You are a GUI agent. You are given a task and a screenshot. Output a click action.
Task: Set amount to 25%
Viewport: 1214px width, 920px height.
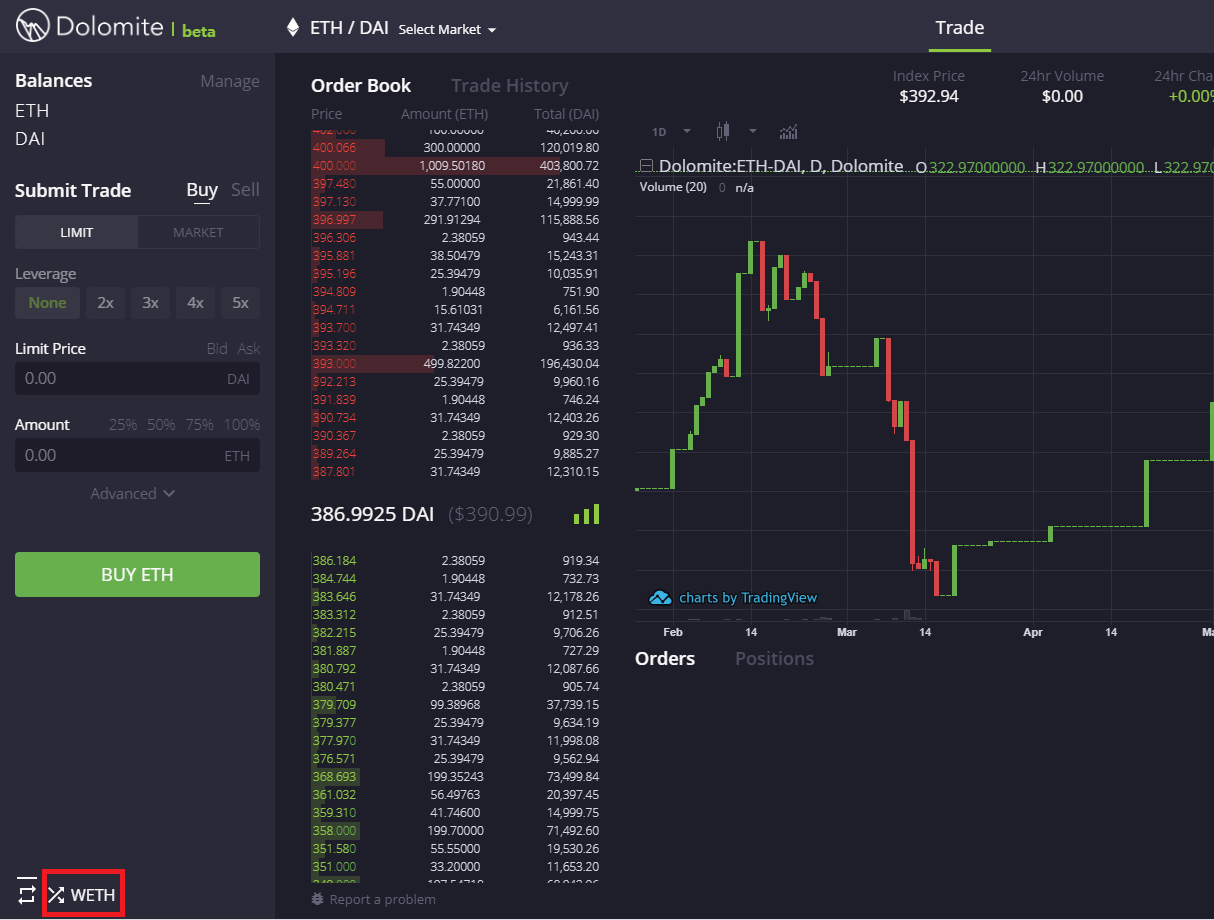point(123,424)
